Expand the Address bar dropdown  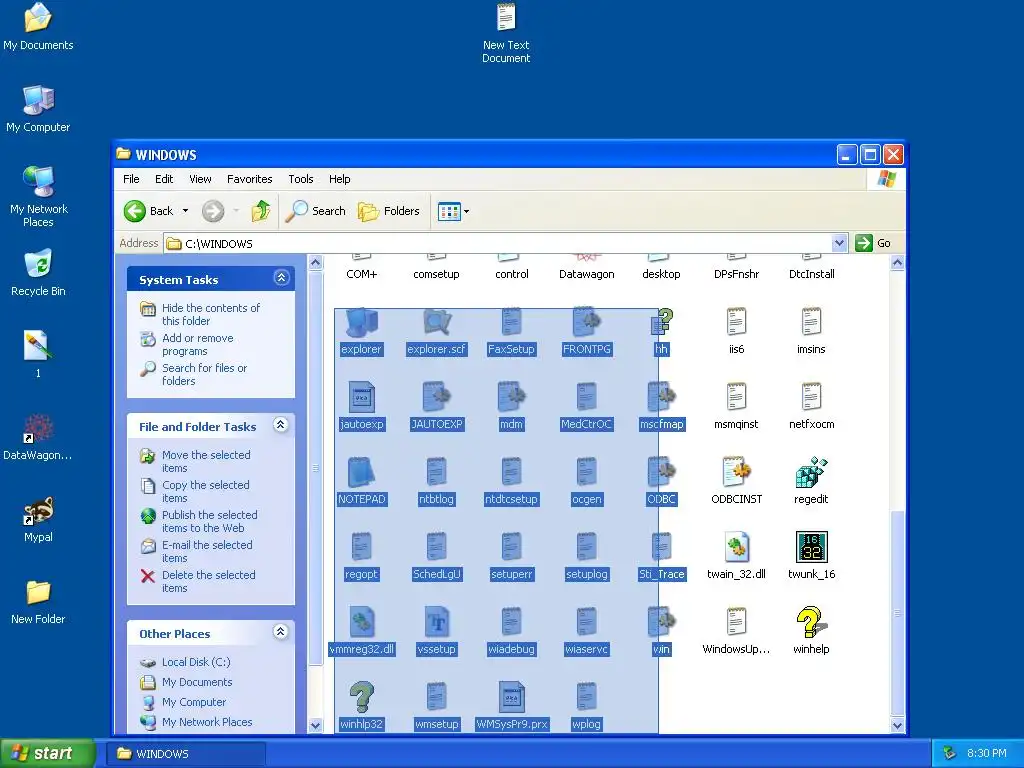tap(839, 243)
